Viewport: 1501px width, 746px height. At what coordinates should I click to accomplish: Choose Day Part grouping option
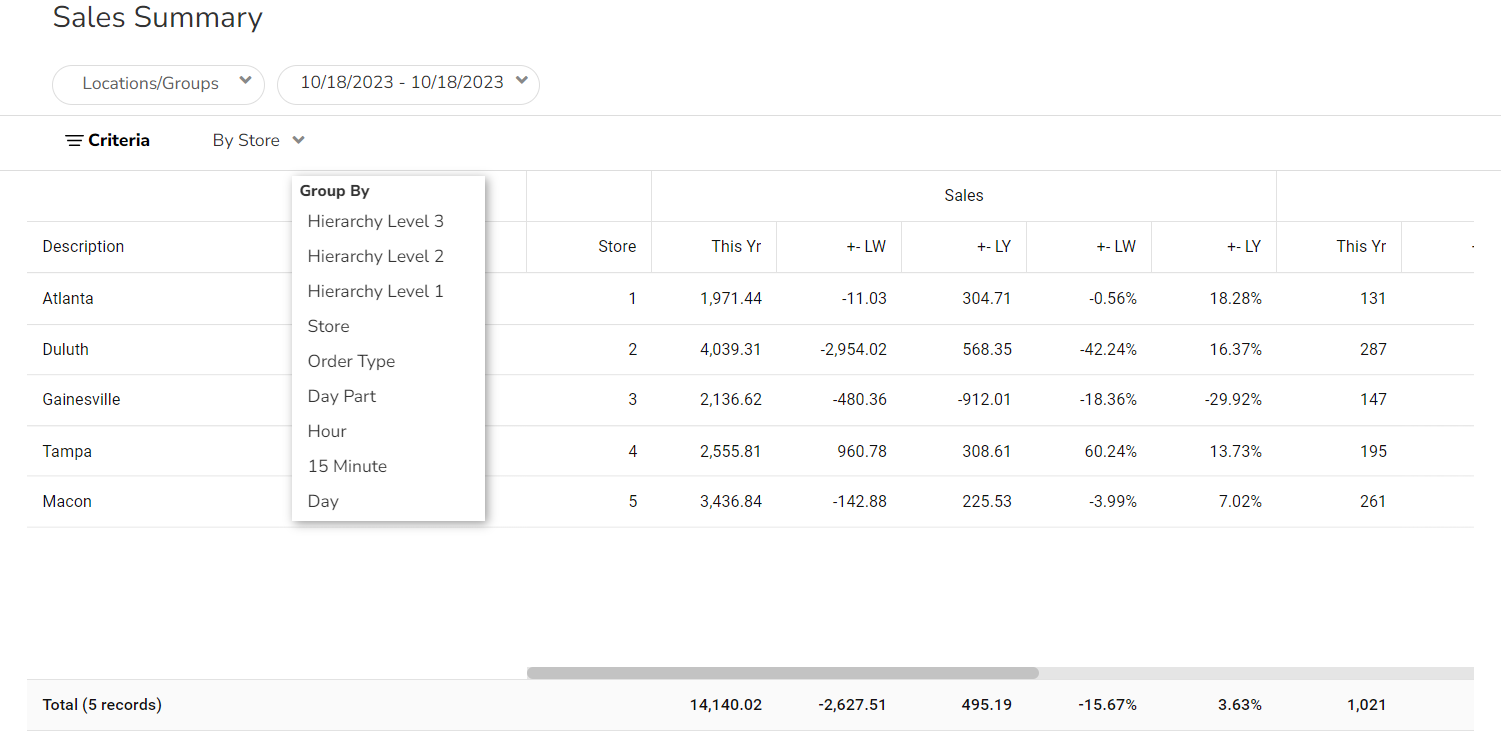pos(341,396)
